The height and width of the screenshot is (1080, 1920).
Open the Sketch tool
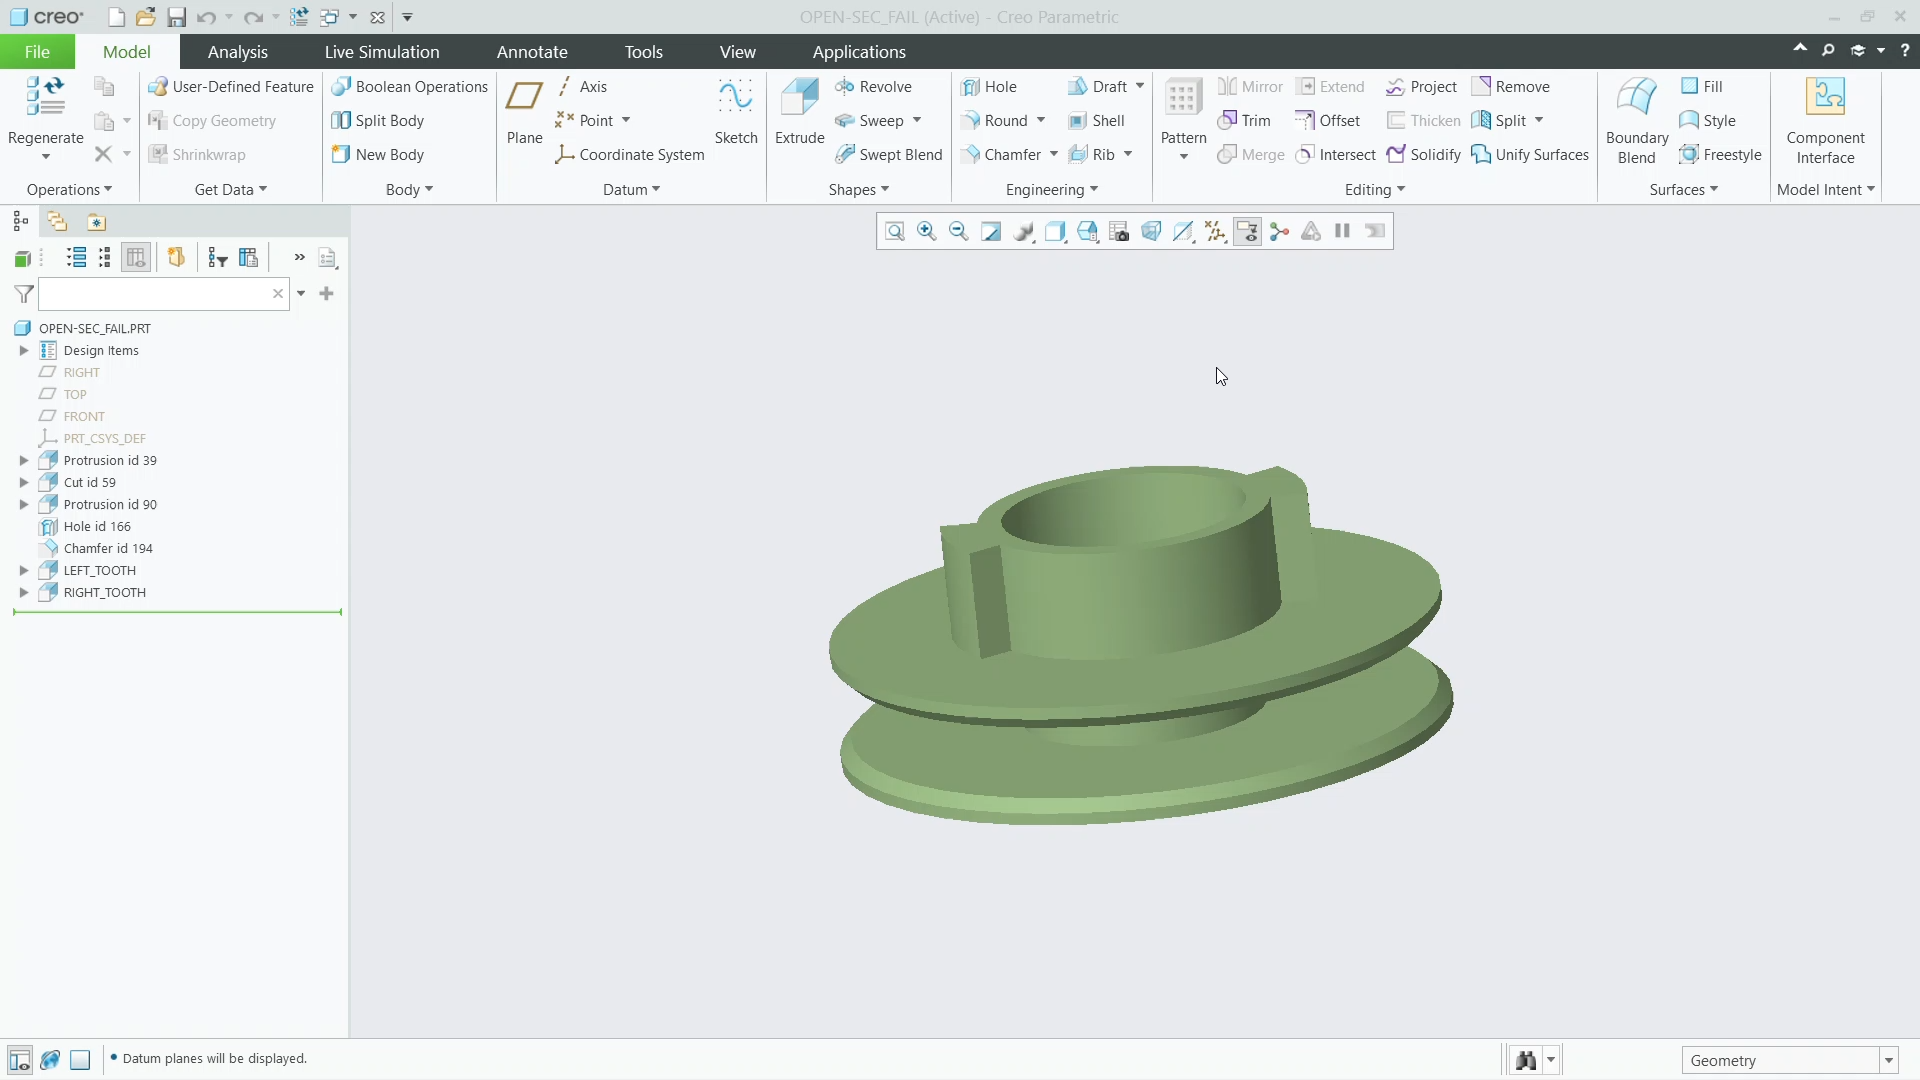[x=735, y=112]
